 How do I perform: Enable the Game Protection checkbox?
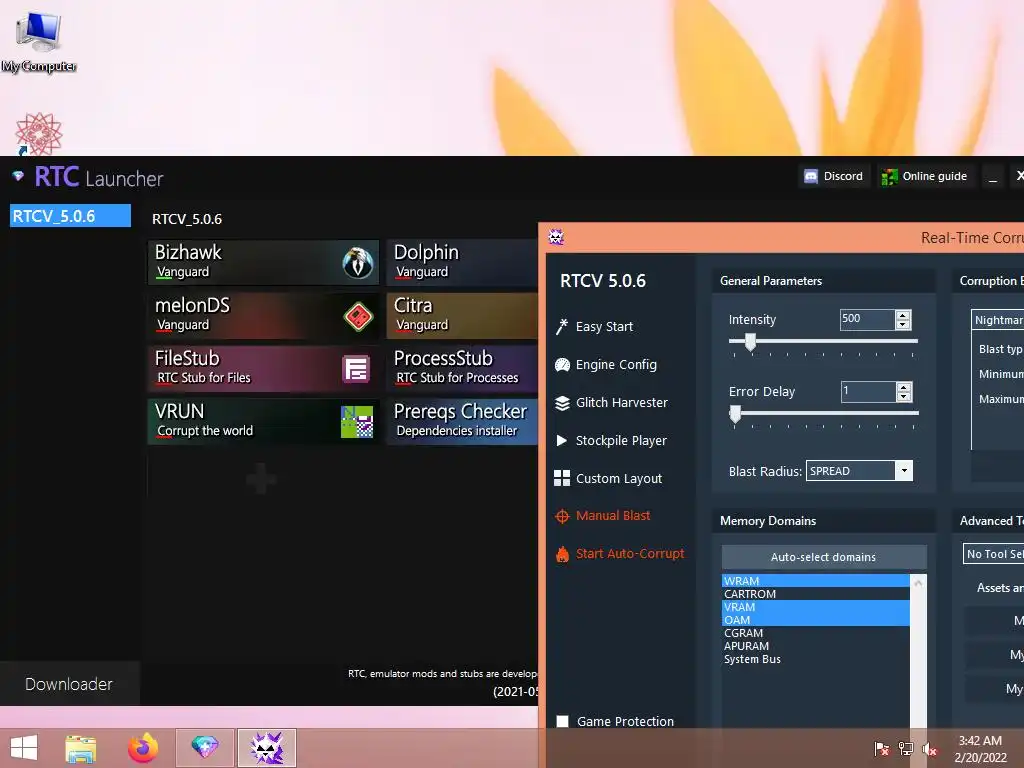click(x=562, y=721)
